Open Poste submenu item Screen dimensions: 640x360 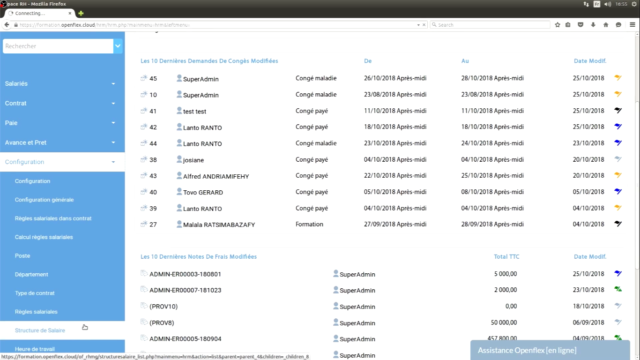click(x=22, y=256)
